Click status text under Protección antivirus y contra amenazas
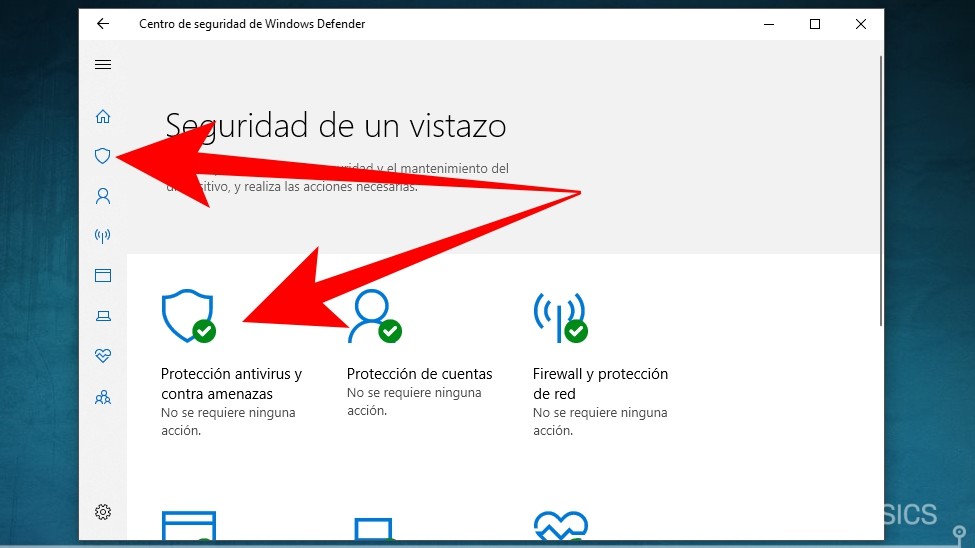 tap(228, 421)
